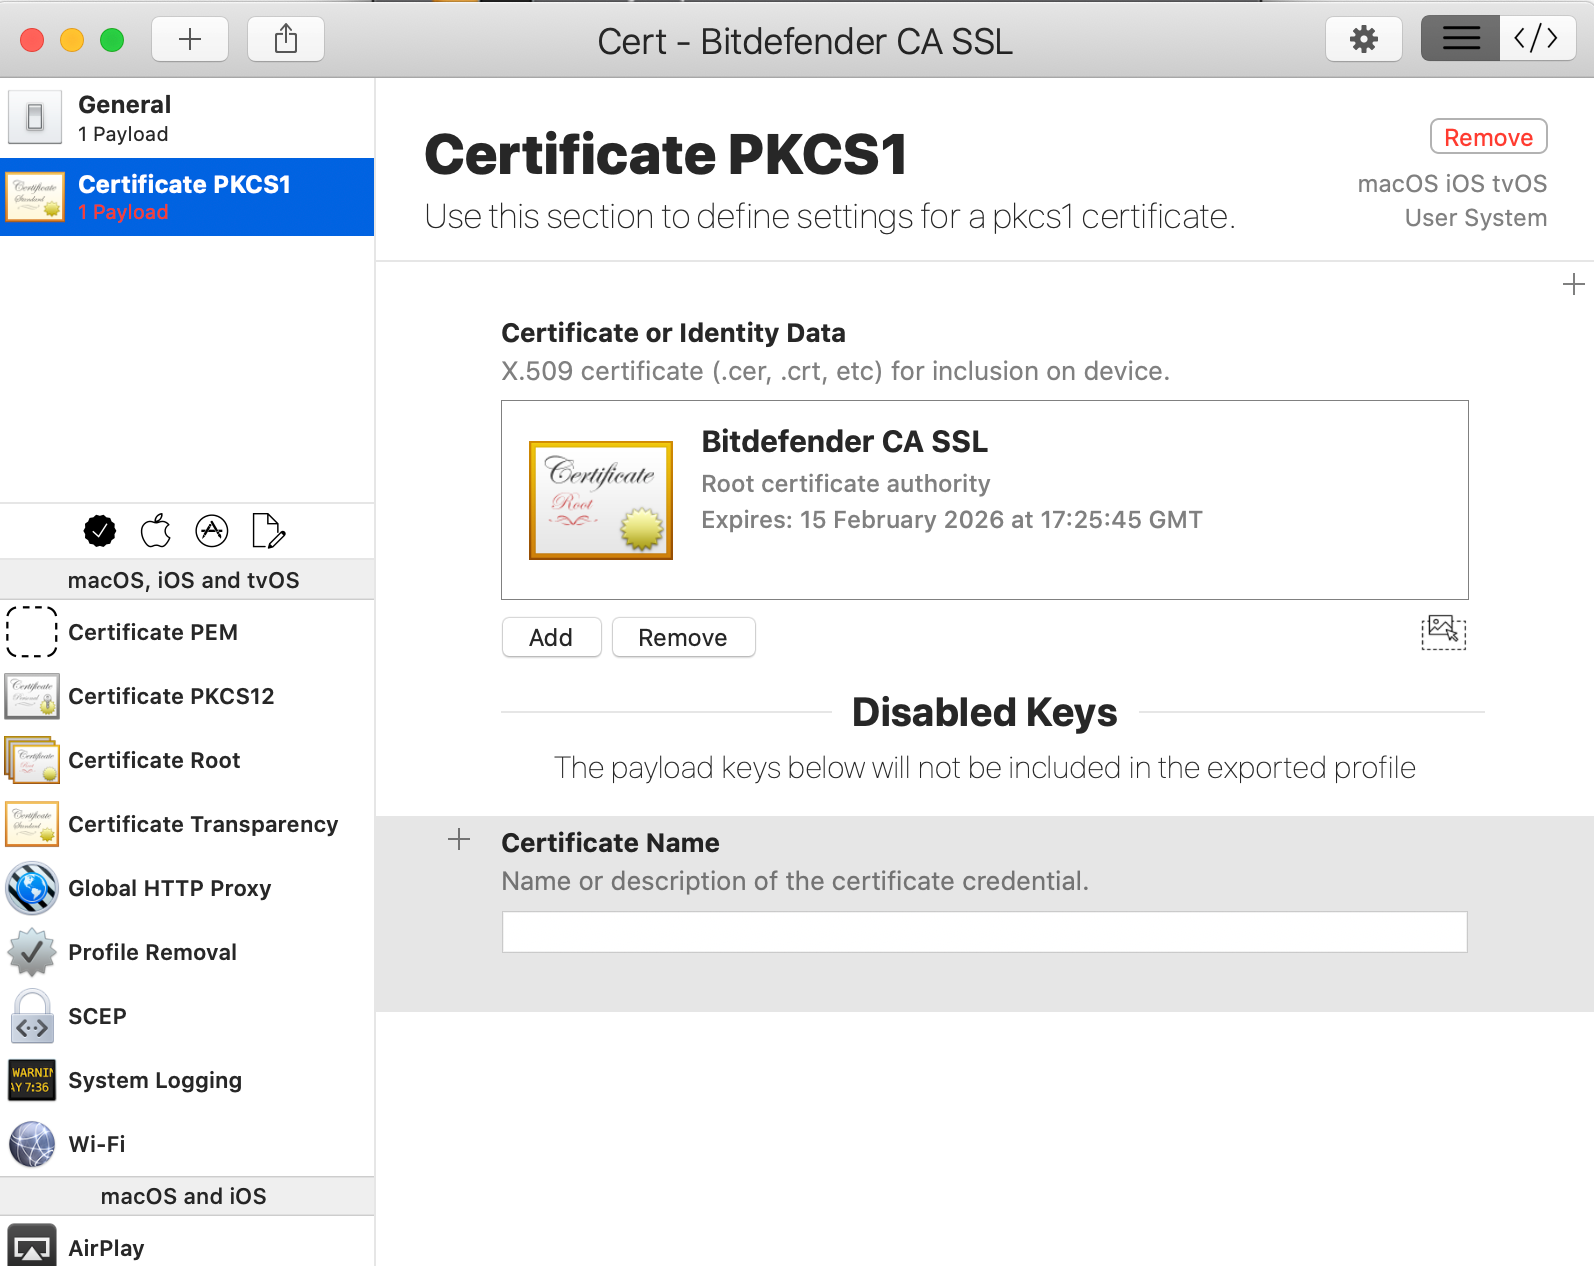Enable Certificate Name key with plus

coord(459,839)
